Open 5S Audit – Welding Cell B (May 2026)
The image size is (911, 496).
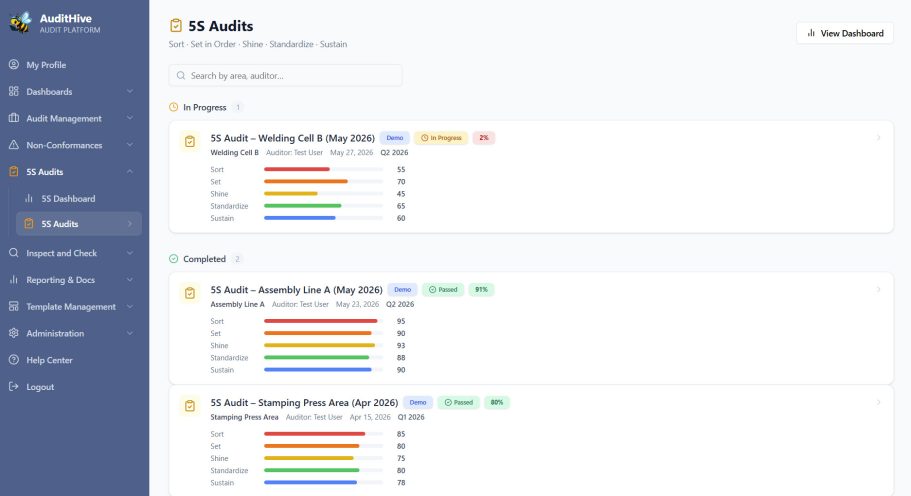pos(292,138)
